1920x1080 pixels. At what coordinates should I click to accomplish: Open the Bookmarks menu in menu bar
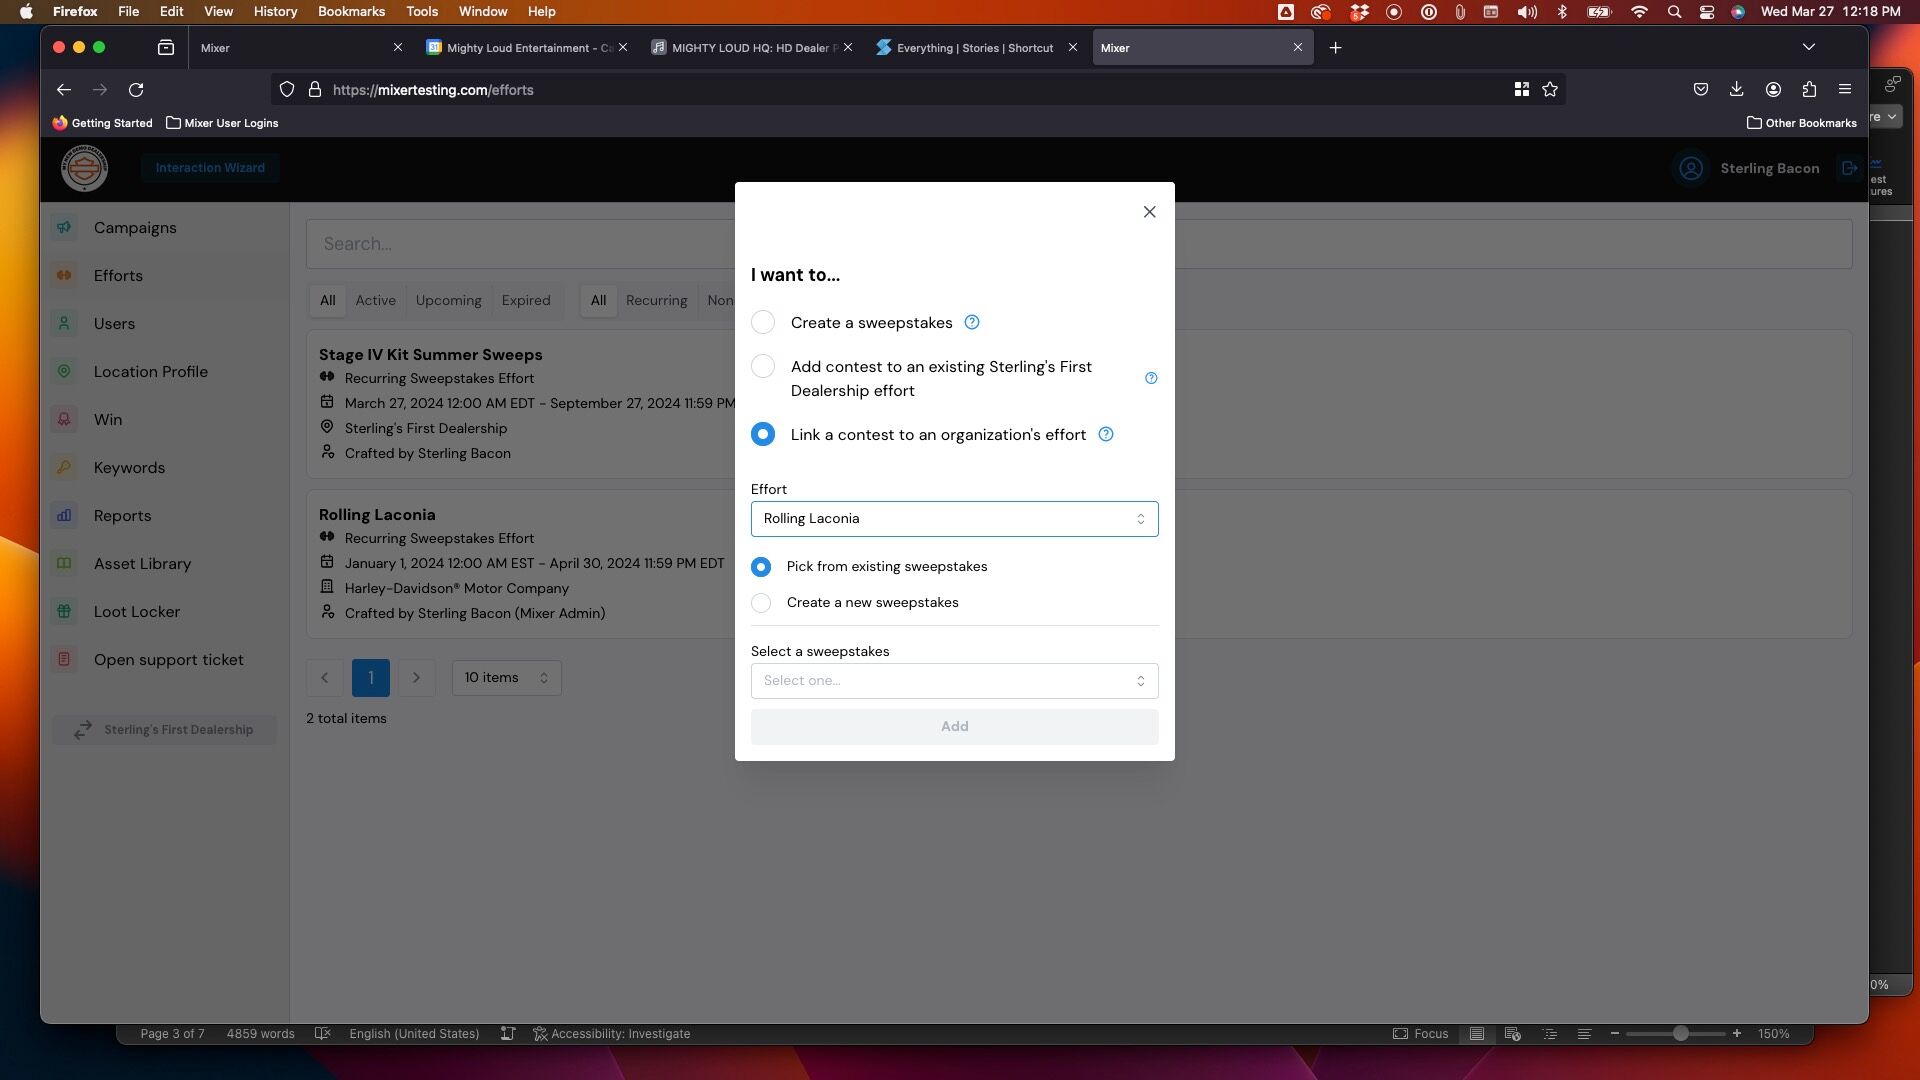(351, 11)
